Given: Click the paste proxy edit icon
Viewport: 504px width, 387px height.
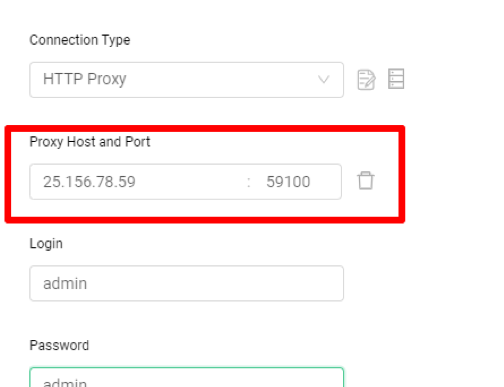Looking at the screenshot, I should [366, 80].
